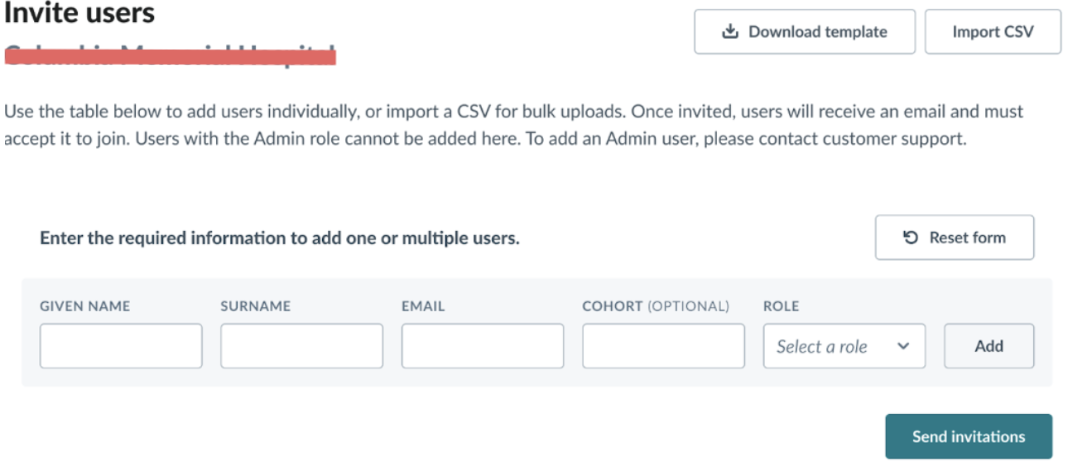This screenshot has width=1068, height=468.
Task: Click the Download template text
Action: tap(817, 32)
